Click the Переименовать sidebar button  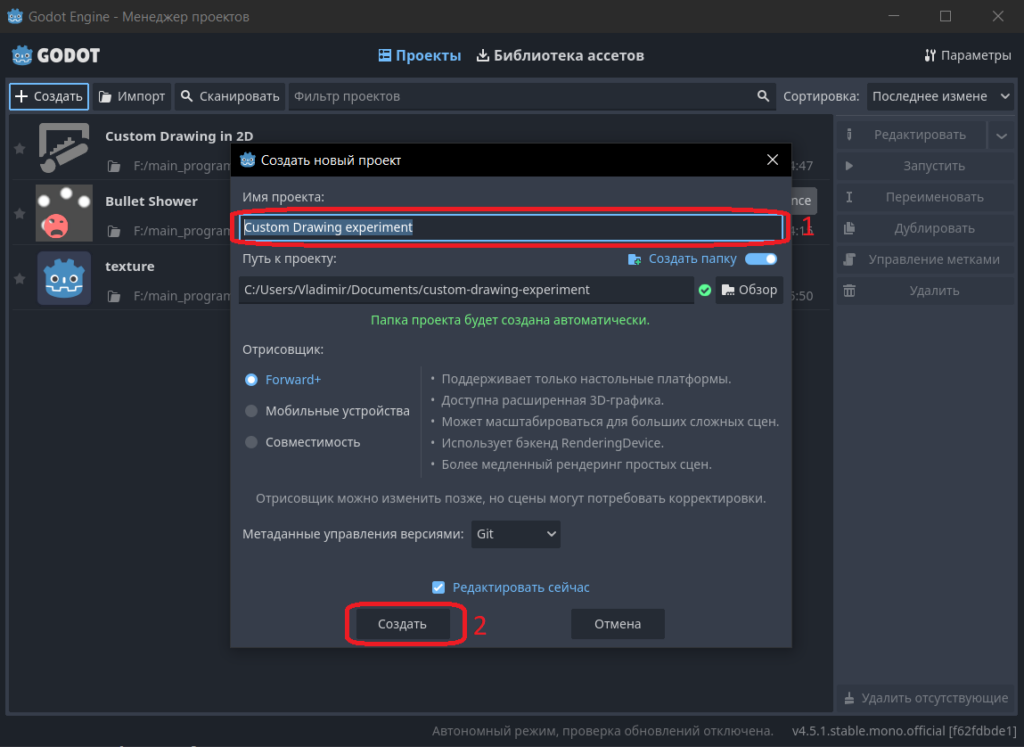[x=926, y=197]
